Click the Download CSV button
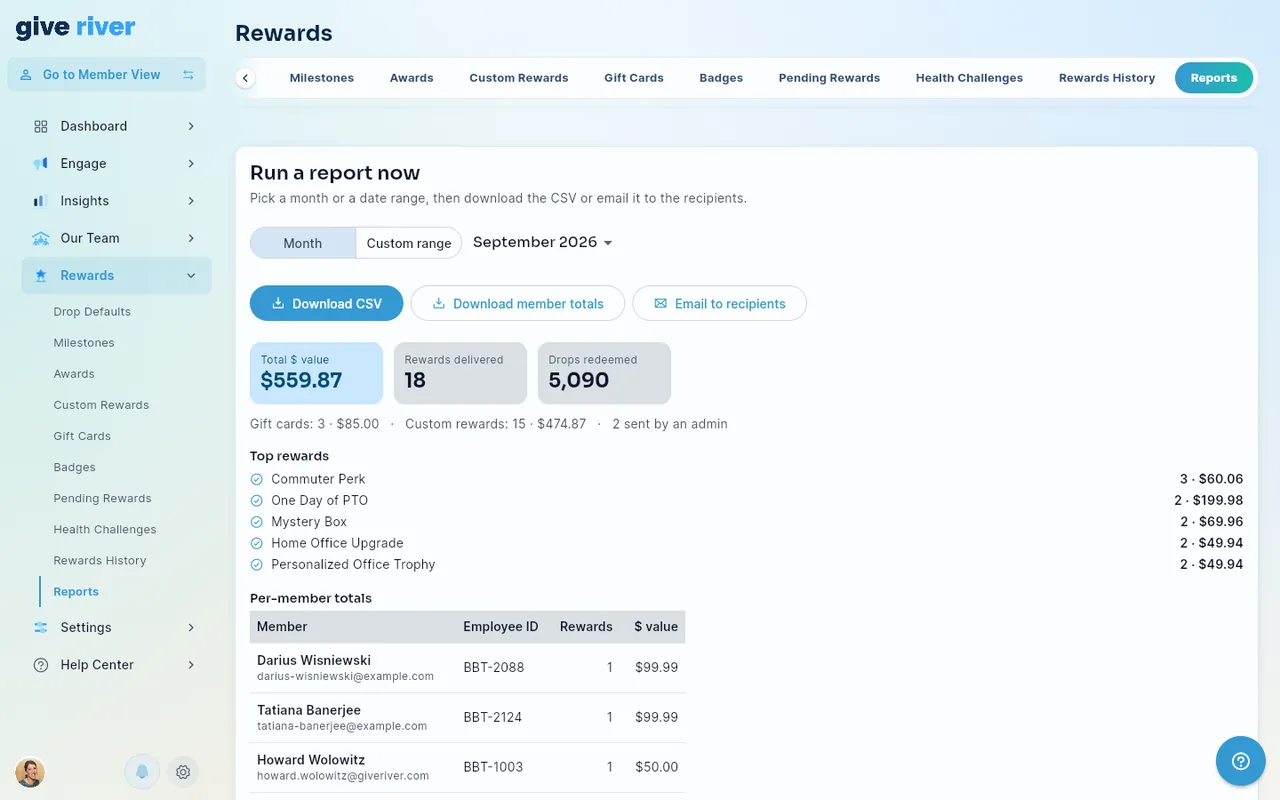This screenshot has height=800, width=1280. point(327,304)
